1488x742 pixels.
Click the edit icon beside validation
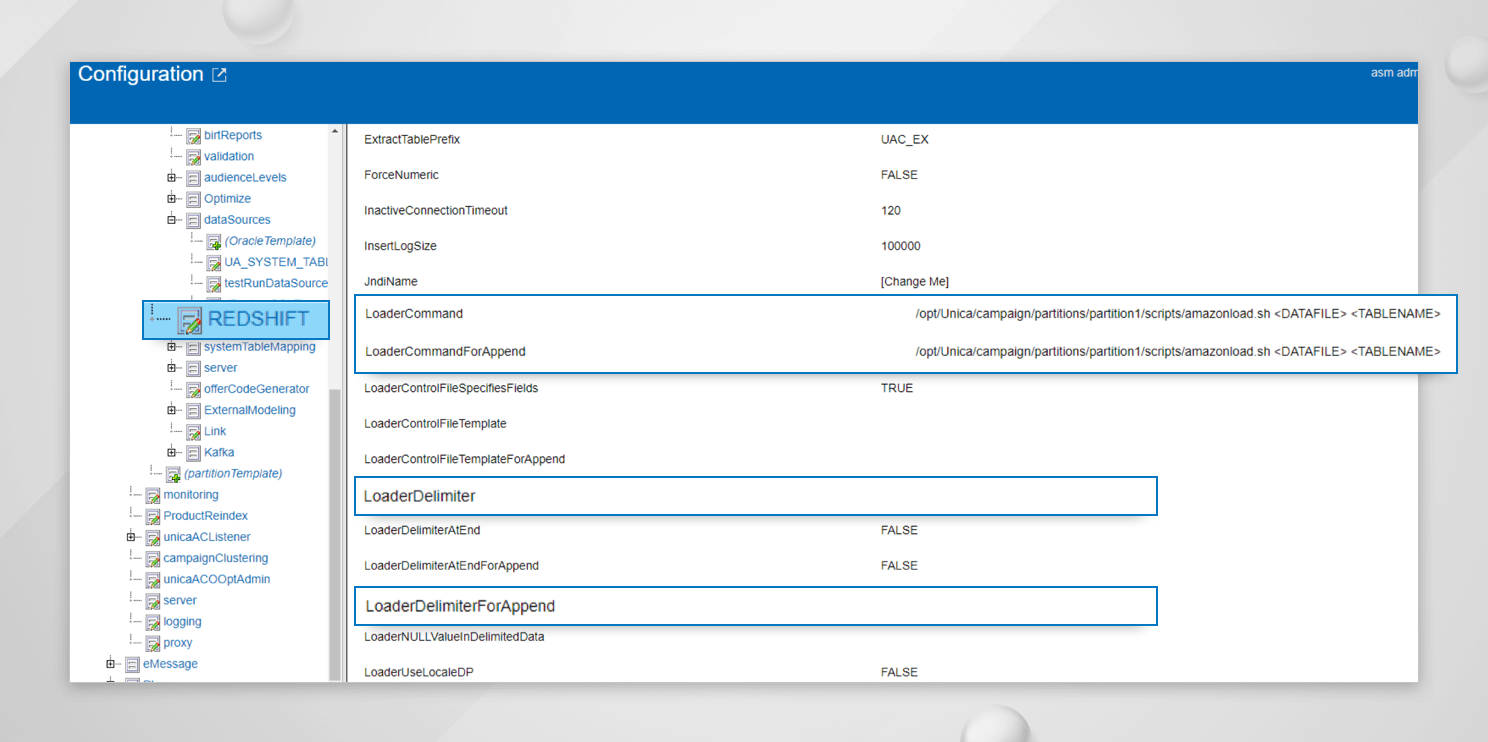tap(193, 156)
